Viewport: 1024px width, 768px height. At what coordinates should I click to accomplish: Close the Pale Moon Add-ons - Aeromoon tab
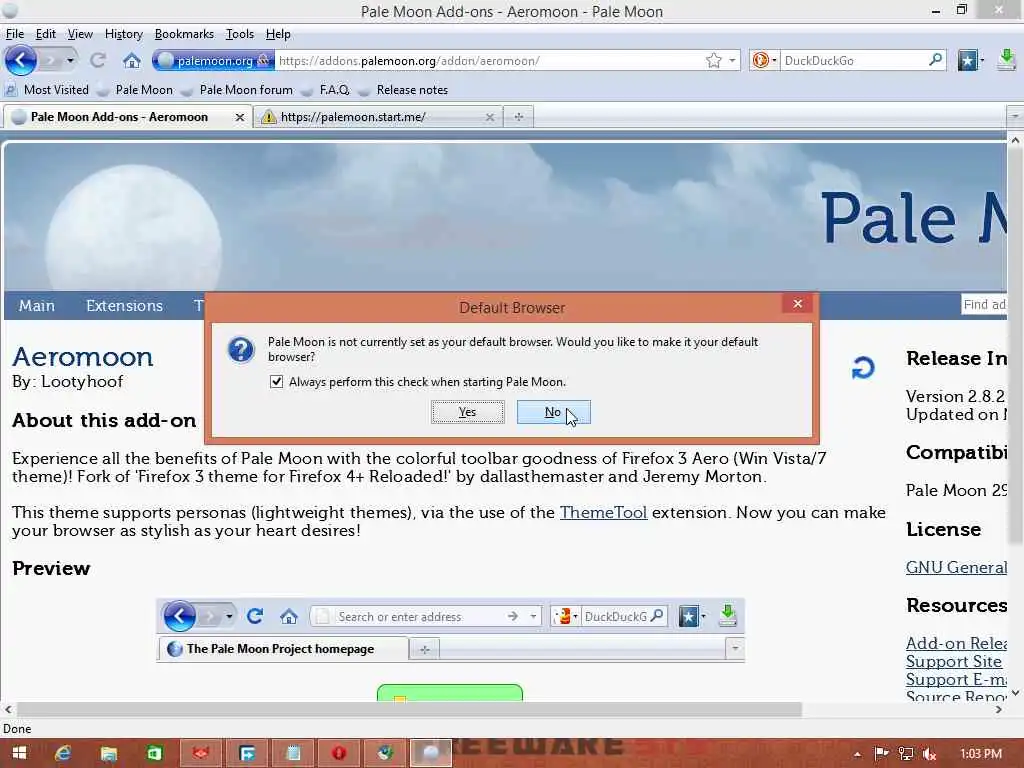(x=240, y=118)
